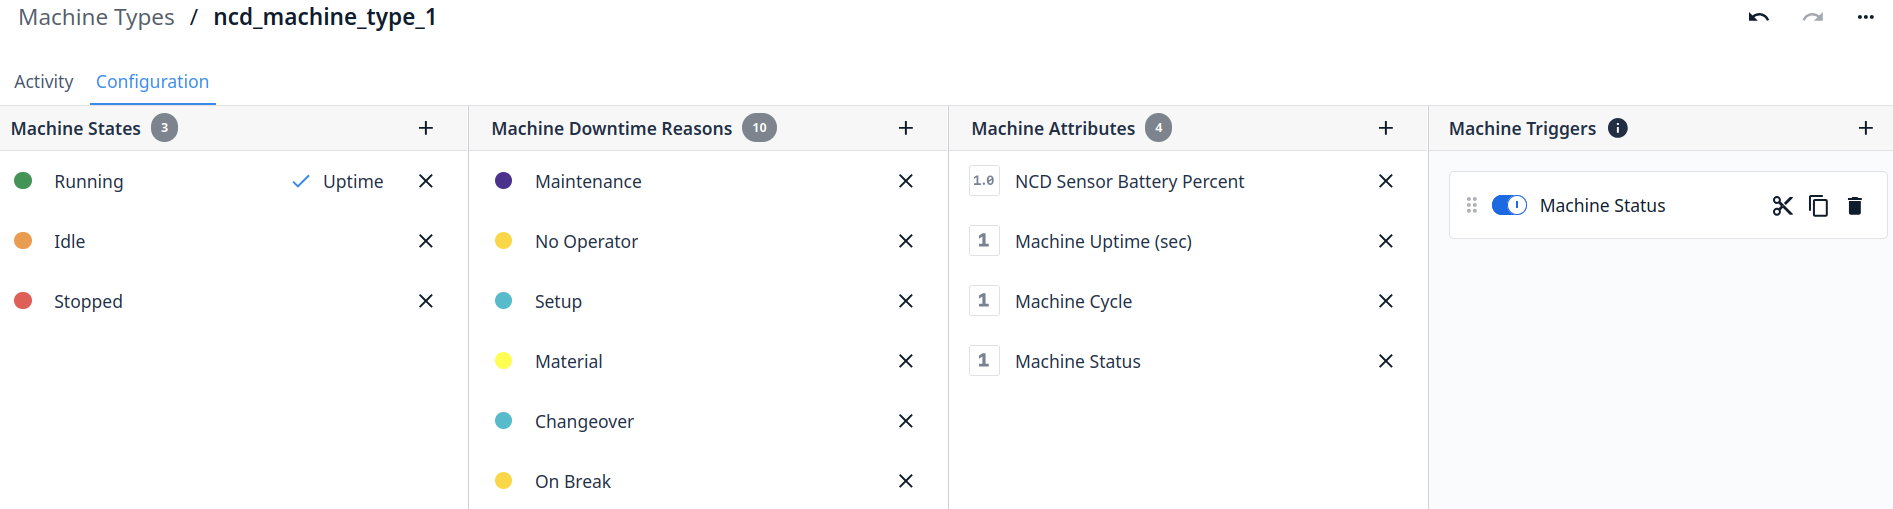Screen dimensions: 1893x509
Task: Go to Machine Types breadcrumb
Action: tap(96, 18)
